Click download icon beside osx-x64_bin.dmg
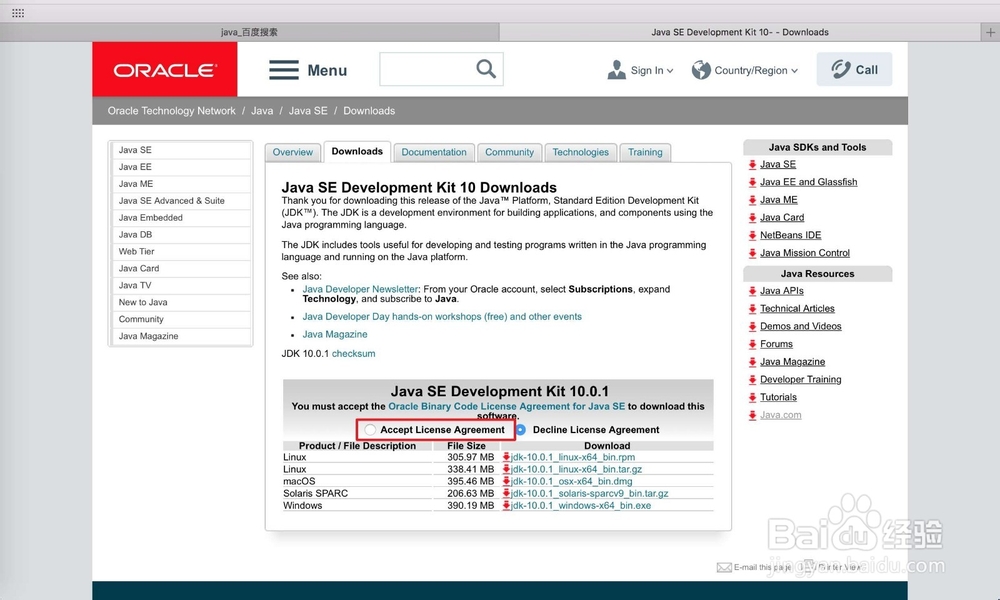Screen dimensions: 1000x600 506,481
